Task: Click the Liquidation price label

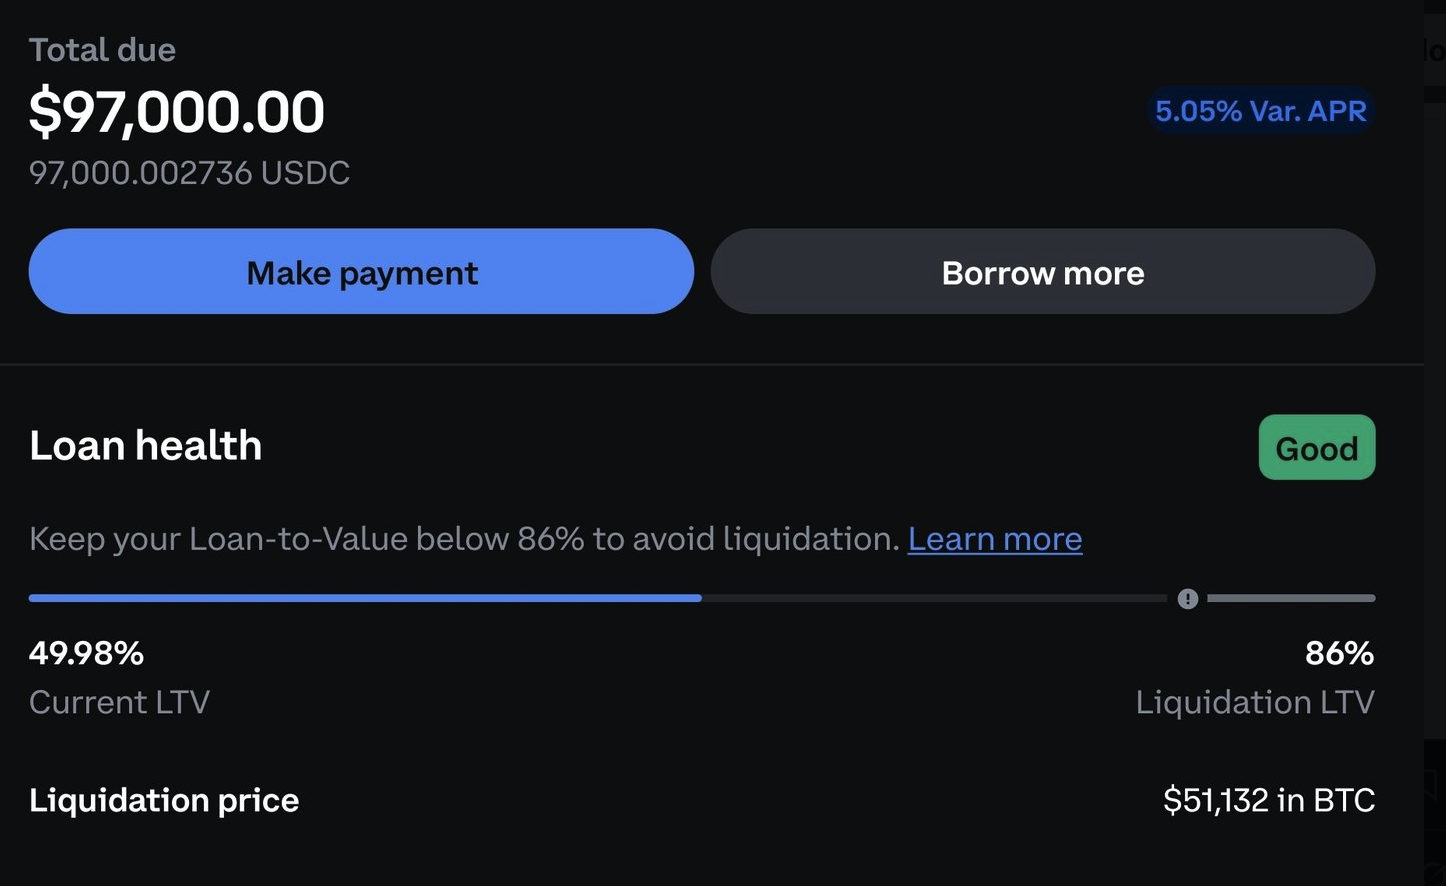Action: (x=164, y=800)
